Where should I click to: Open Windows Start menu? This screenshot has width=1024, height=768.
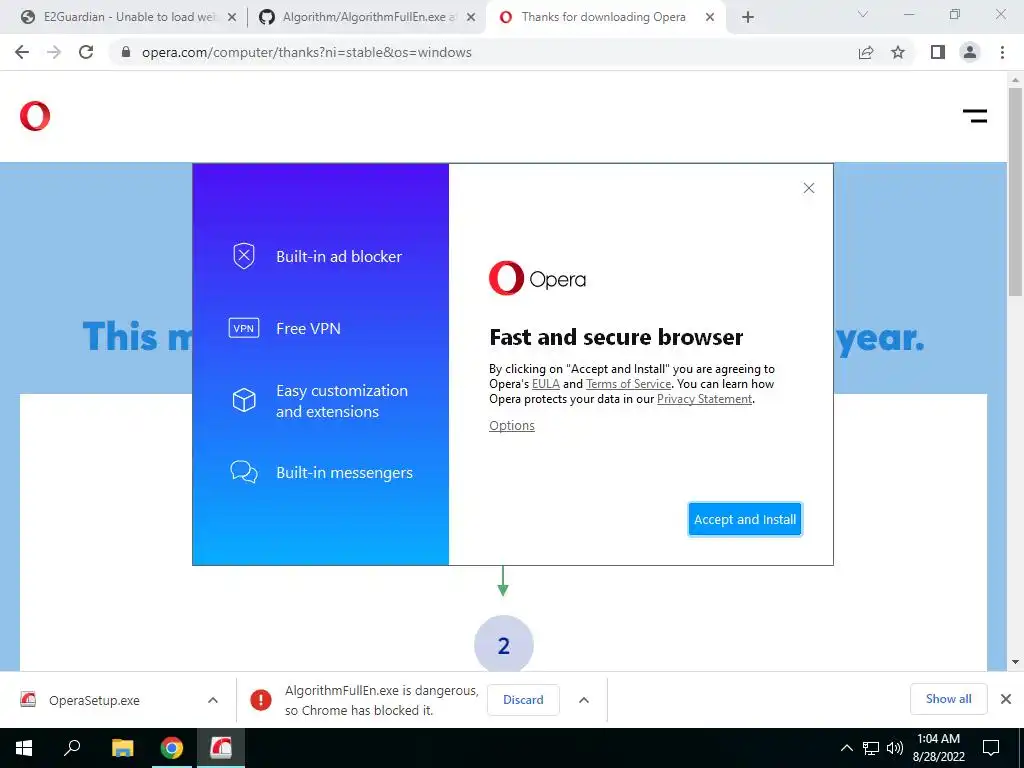click(x=24, y=748)
